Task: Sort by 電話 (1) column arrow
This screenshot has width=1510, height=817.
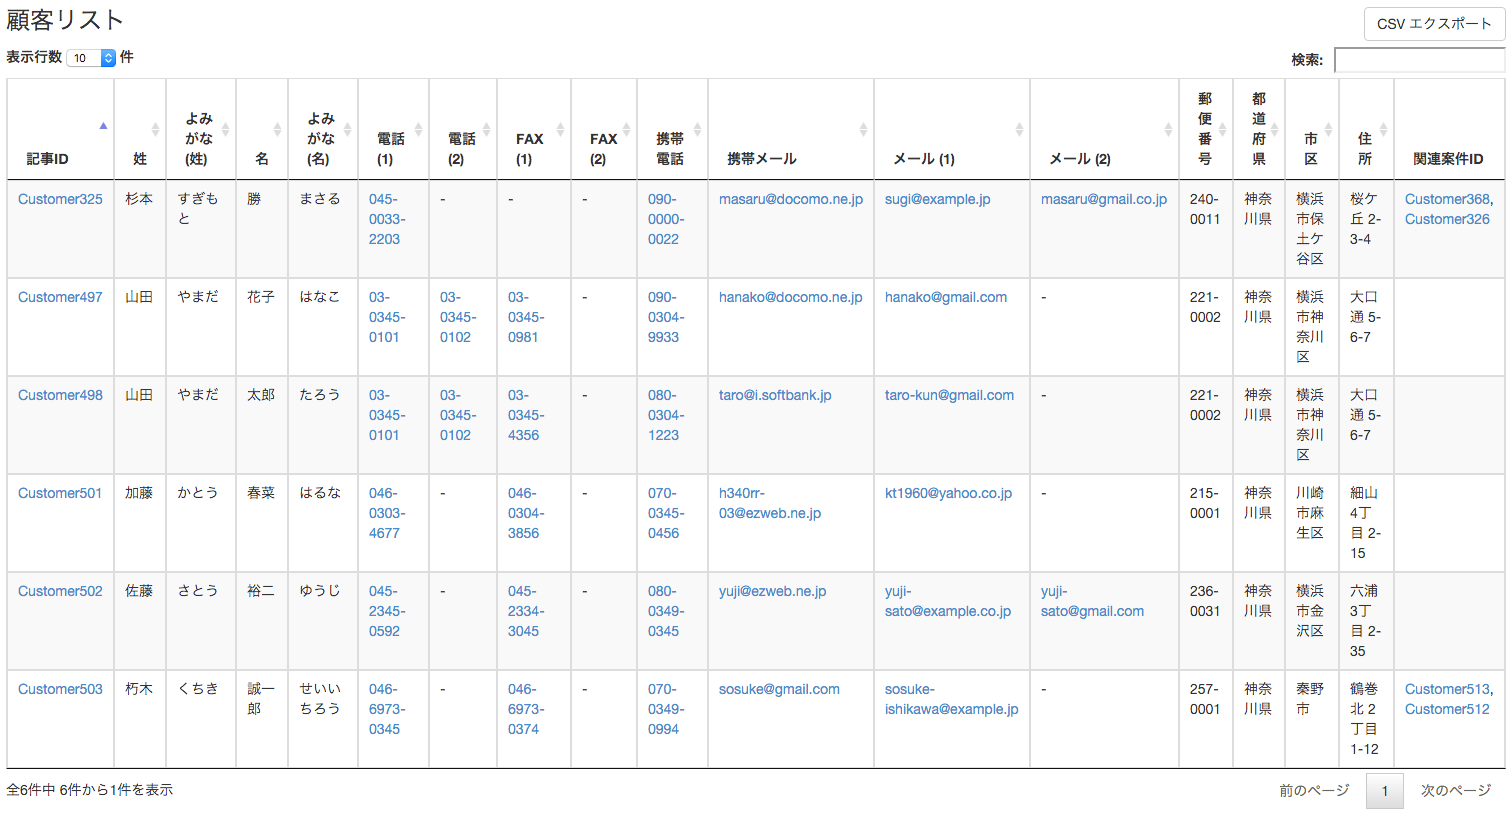Action: 418,129
